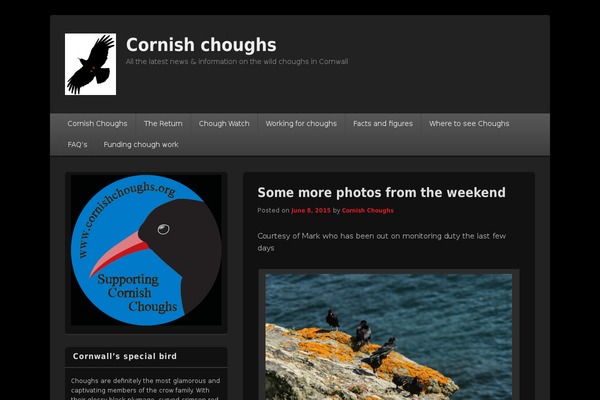Open the Working for choughs menu
The width and height of the screenshot is (600, 400).
(x=301, y=124)
